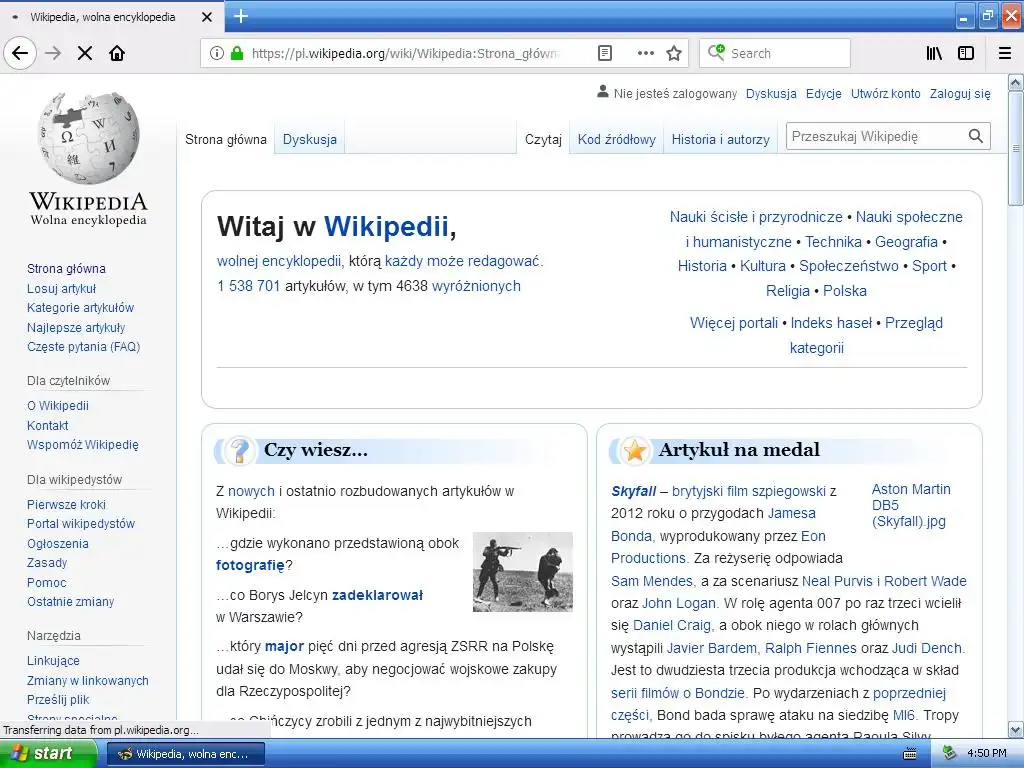The height and width of the screenshot is (768, 1024).
Task: Open the Nauki ścisłe i przyrodnicze portal
Action: 756,217
